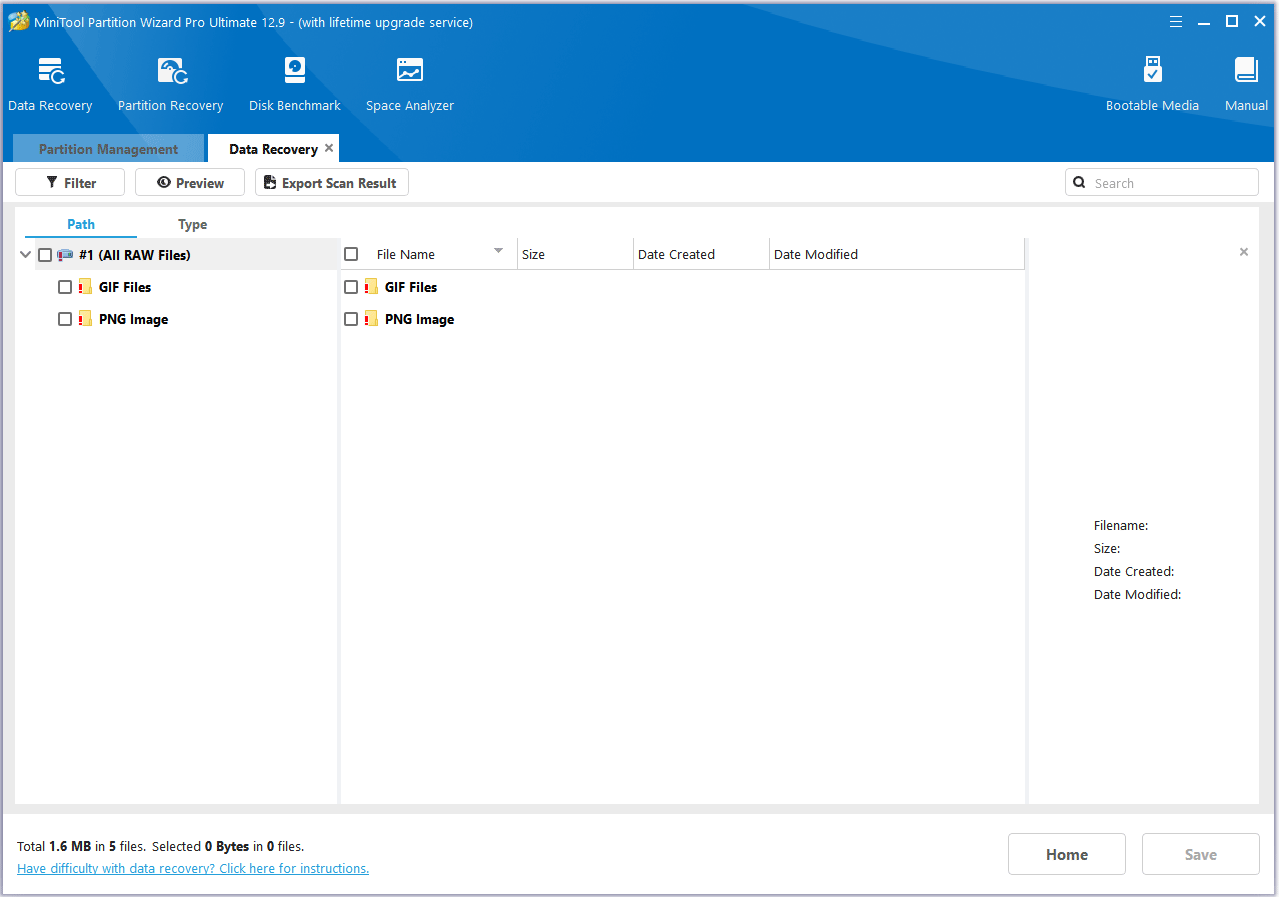Click the Home button

pyautogui.click(x=1067, y=854)
